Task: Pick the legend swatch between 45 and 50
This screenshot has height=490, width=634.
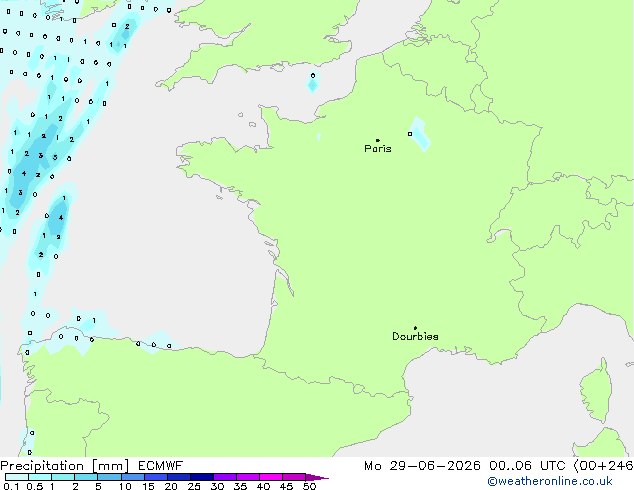Action: pyautogui.click(x=294, y=477)
